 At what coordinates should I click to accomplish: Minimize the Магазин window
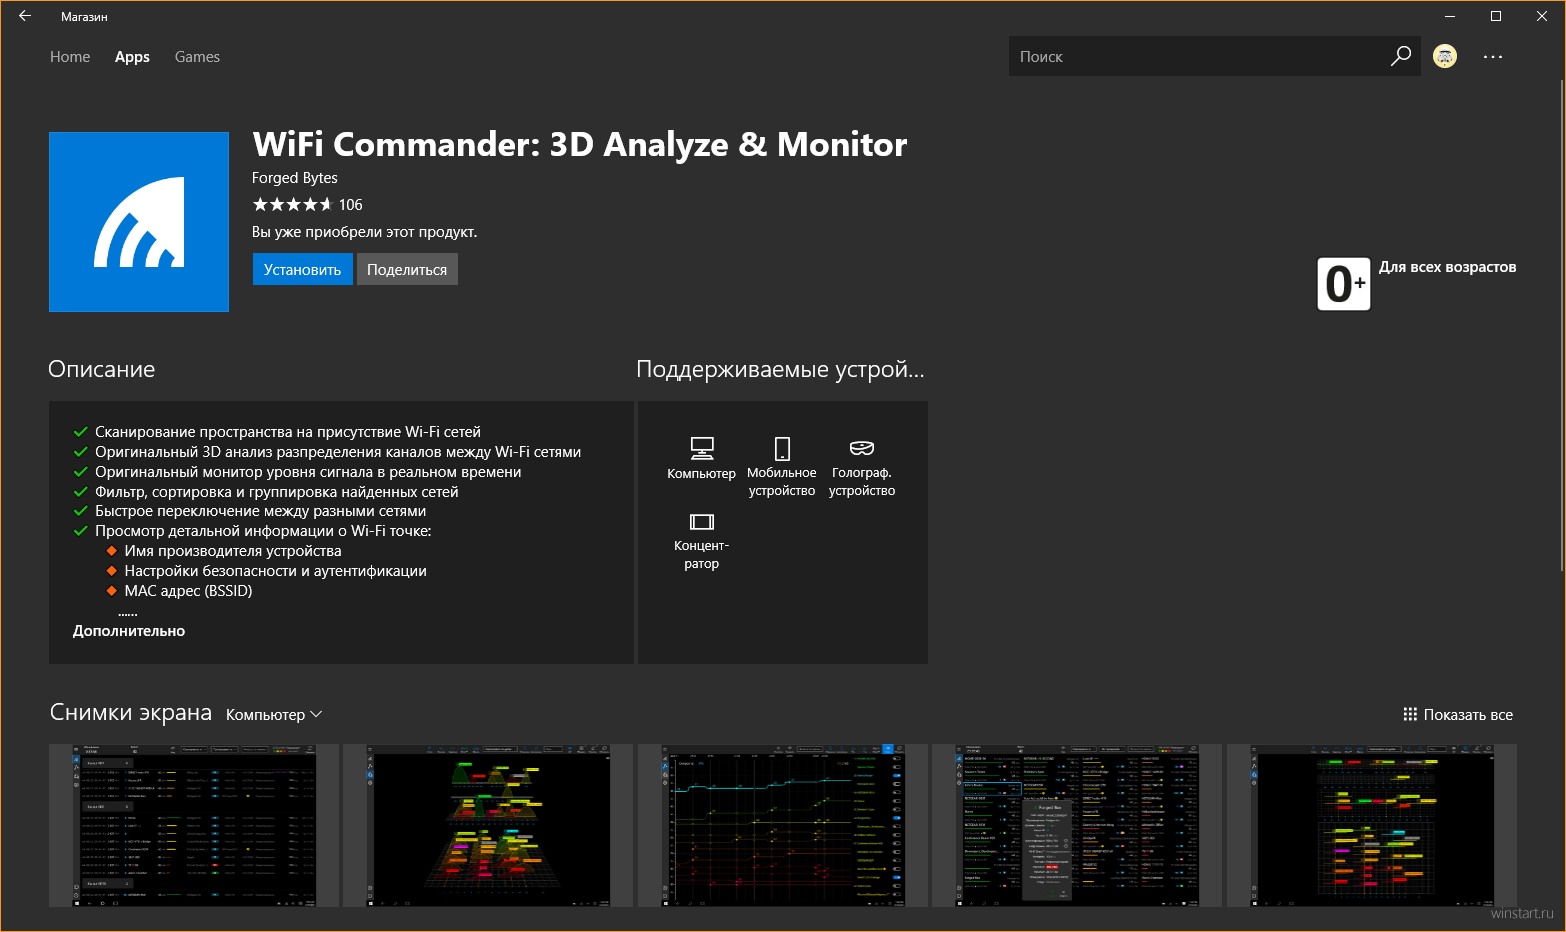click(x=1450, y=16)
